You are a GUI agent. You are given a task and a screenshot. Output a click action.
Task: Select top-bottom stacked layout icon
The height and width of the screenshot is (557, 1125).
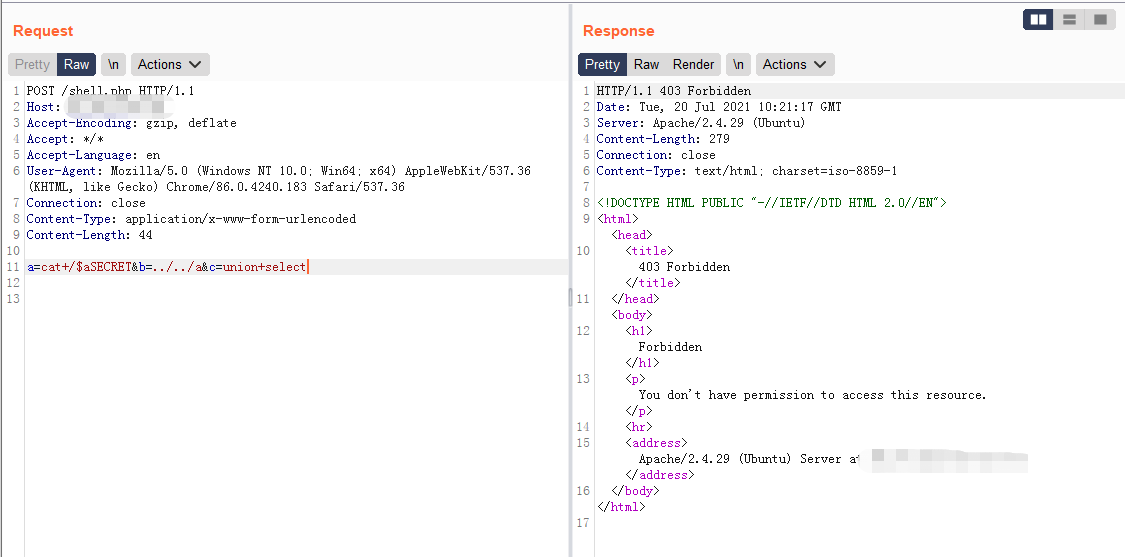1069,19
